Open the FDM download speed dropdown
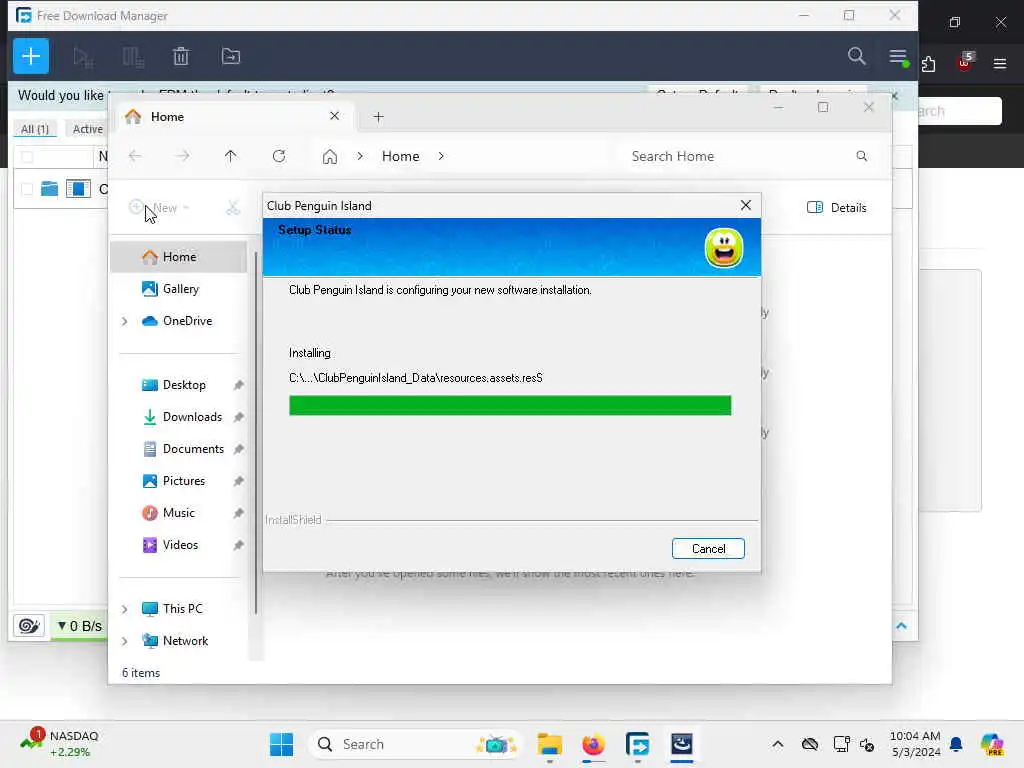The height and width of the screenshot is (768, 1024). pos(79,626)
